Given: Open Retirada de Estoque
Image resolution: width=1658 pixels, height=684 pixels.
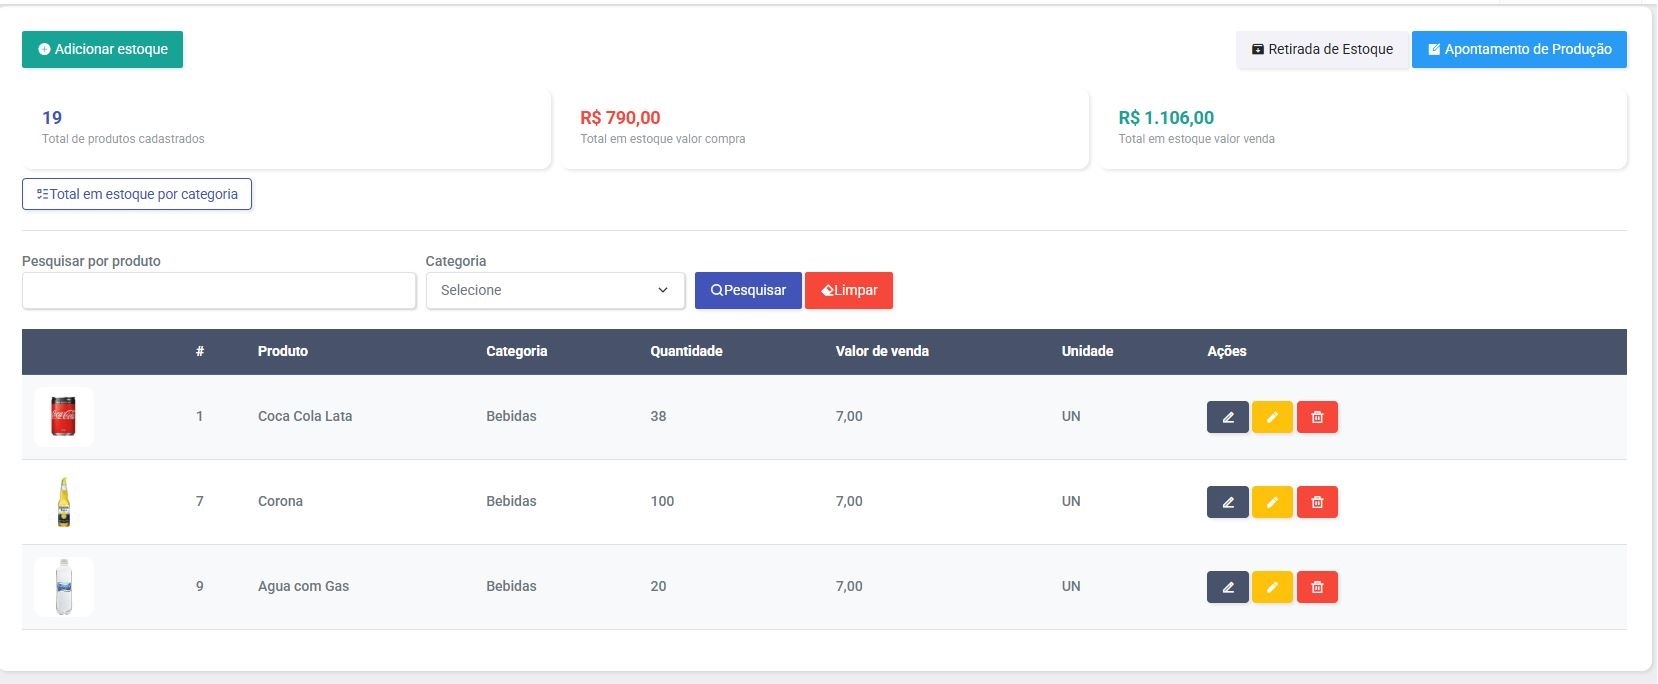Looking at the screenshot, I should [x=1322, y=49].
